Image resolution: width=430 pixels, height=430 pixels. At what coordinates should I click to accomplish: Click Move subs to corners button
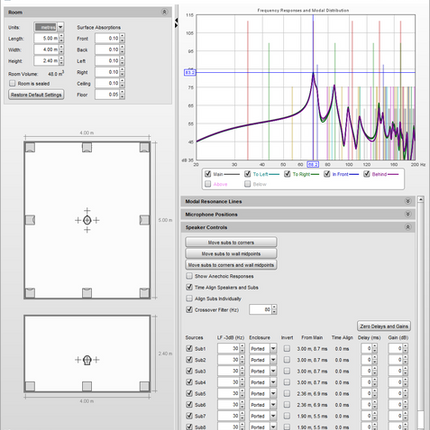tap(231, 242)
